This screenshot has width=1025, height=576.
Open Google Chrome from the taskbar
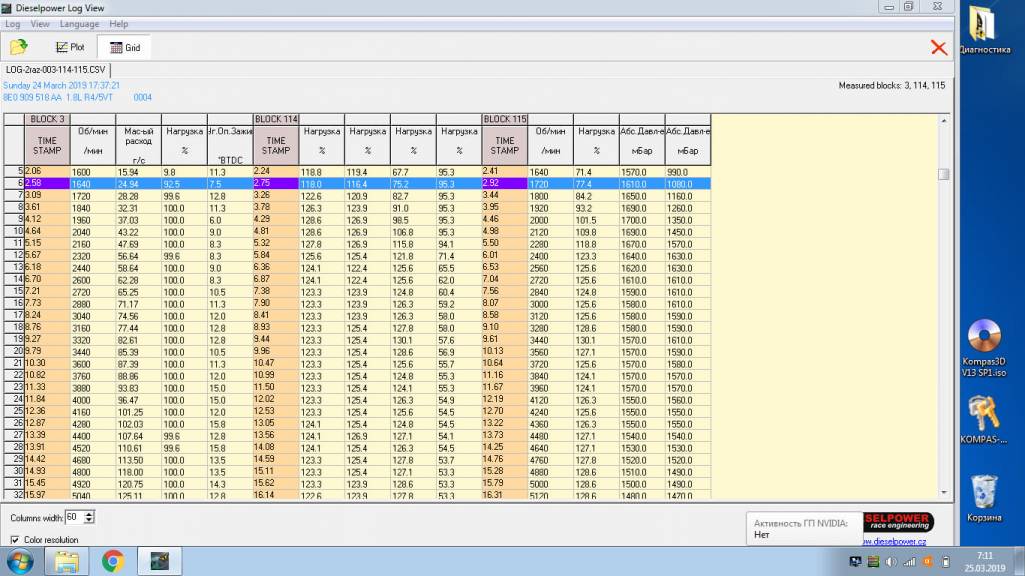coord(112,561)
